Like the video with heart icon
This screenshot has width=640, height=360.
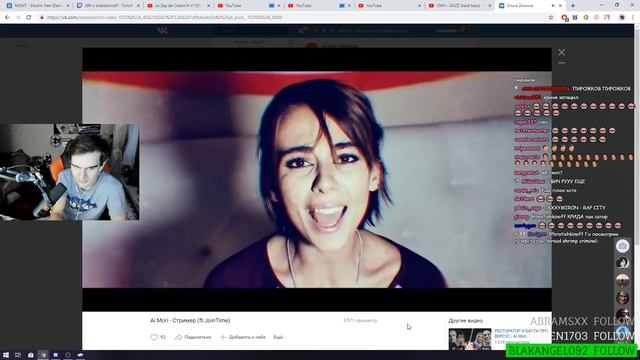coord(154,337)
